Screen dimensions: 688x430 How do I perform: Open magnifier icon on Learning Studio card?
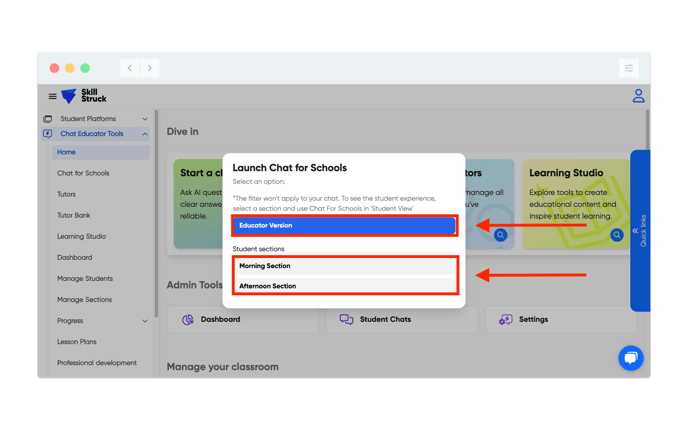click(616, 235)
